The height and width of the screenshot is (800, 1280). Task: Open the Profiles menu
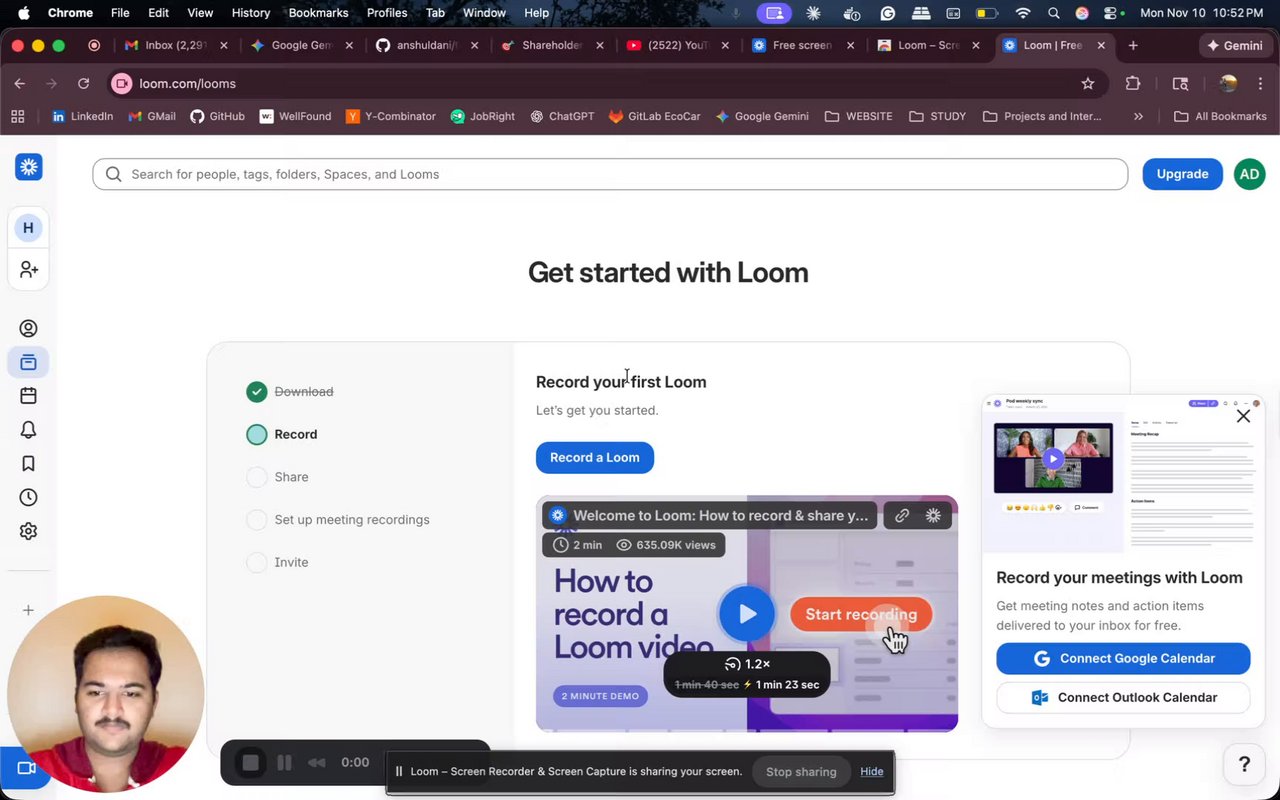[x=386, y=13]
